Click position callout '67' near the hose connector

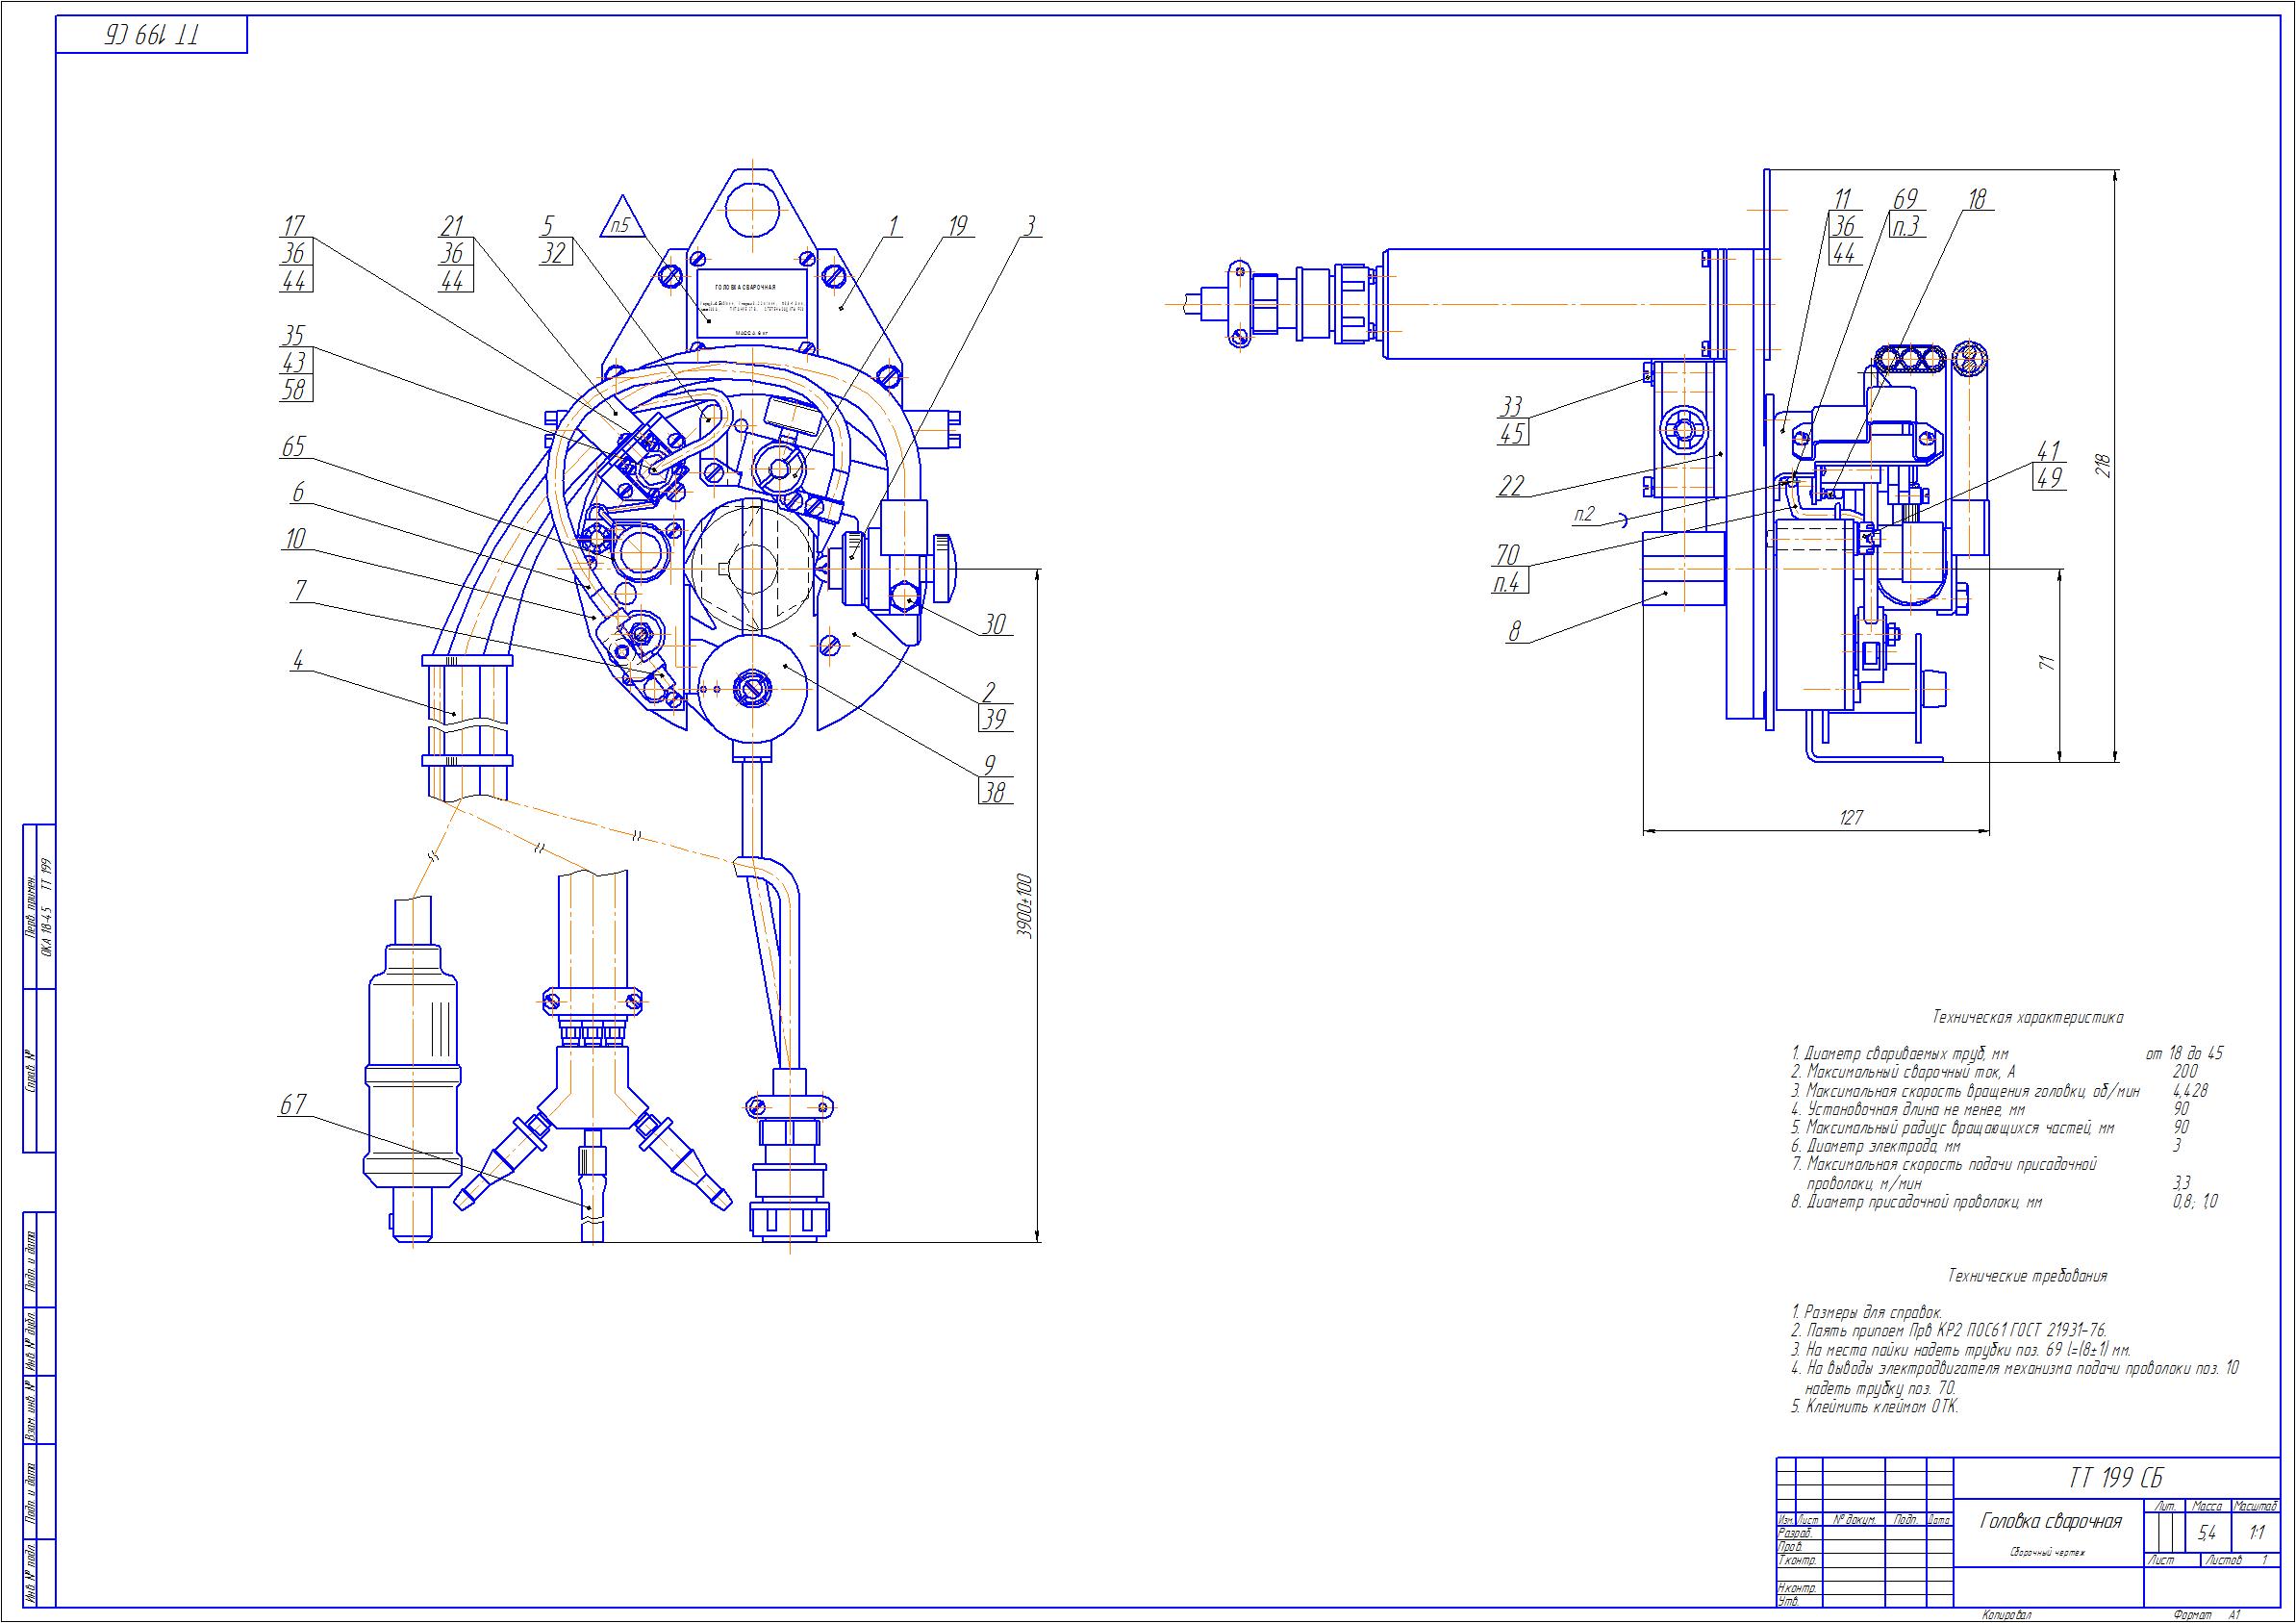coord(293,1105)
